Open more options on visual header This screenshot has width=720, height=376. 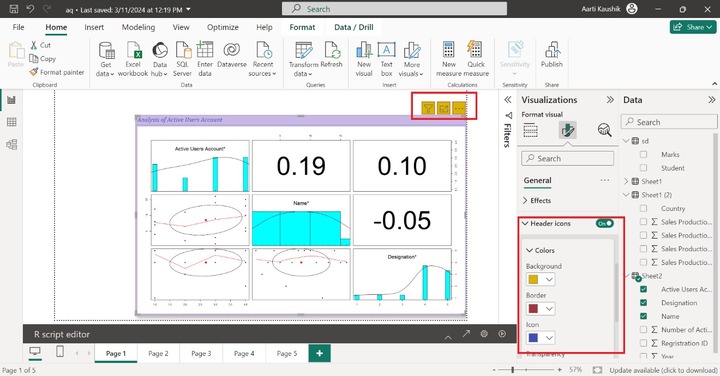click(459, 108)
